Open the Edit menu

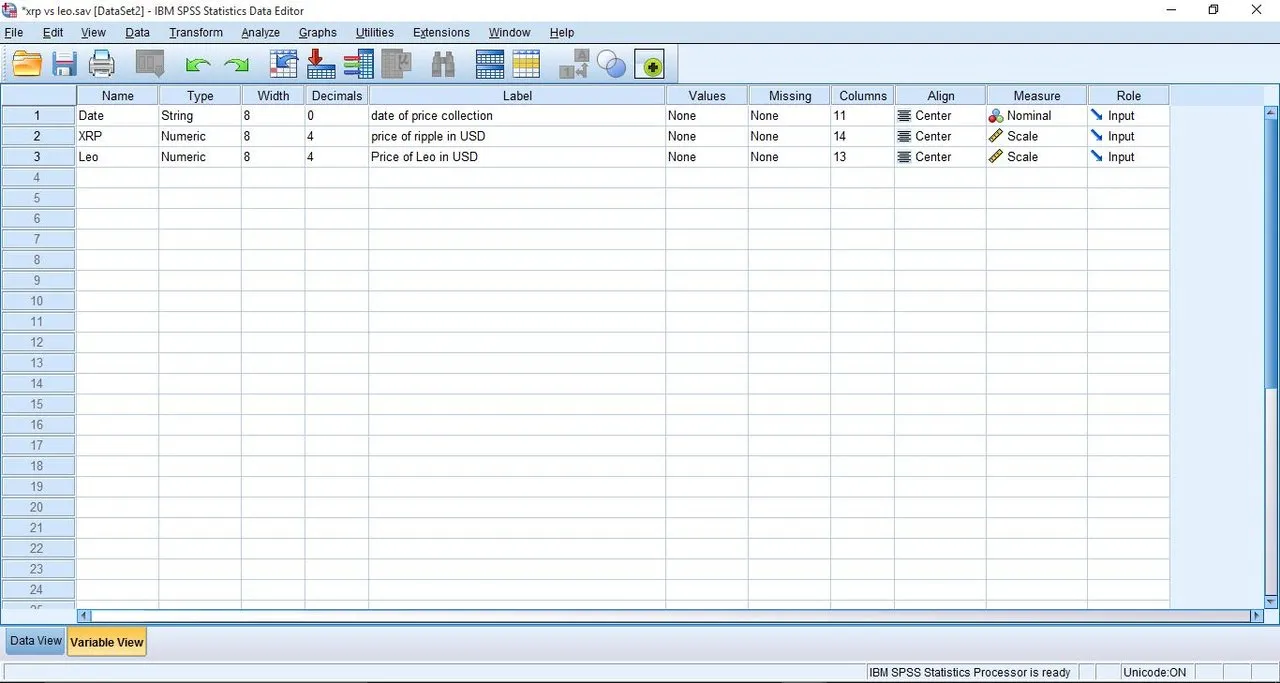pyautogui.click(x=53, y=32)
